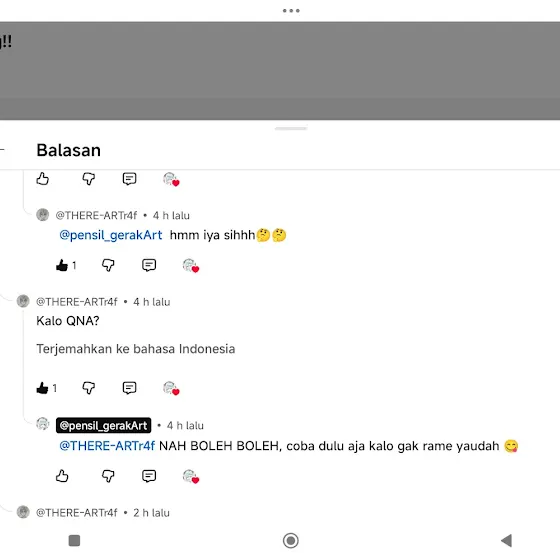Tap the Android back triangle button
The width and height of the screenshot is (560, 560).
pyautogui.click(x=506, y=540)
